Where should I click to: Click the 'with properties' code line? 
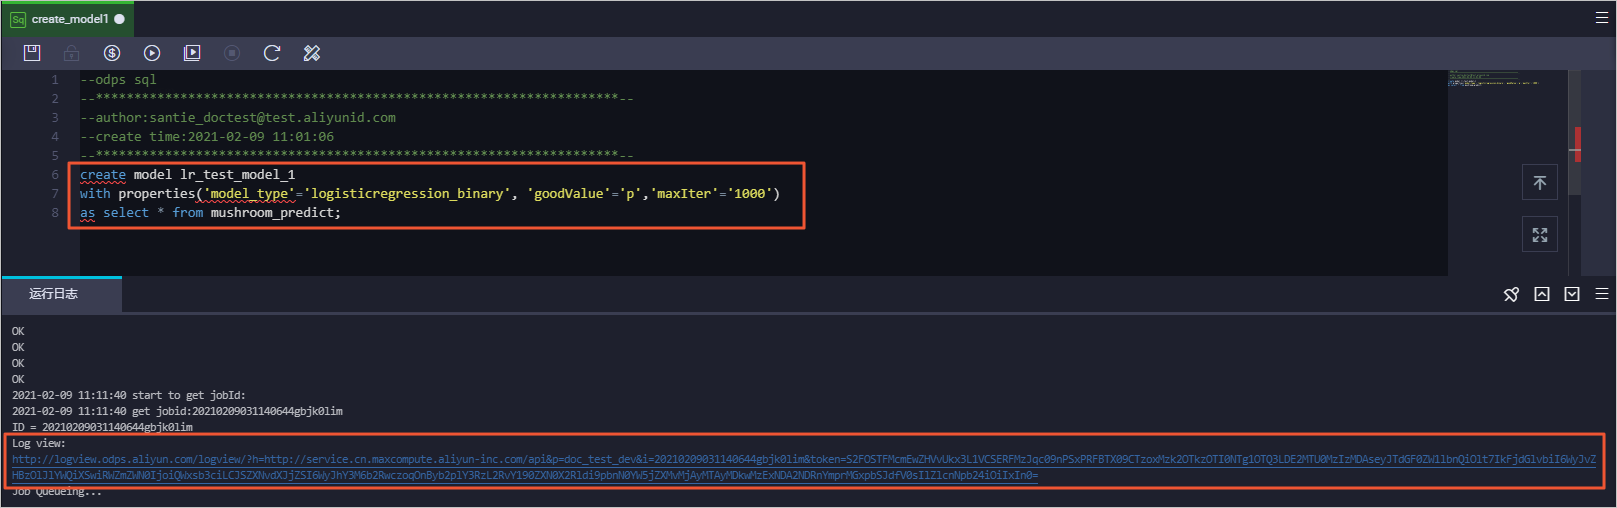click(x=430, y=193)
